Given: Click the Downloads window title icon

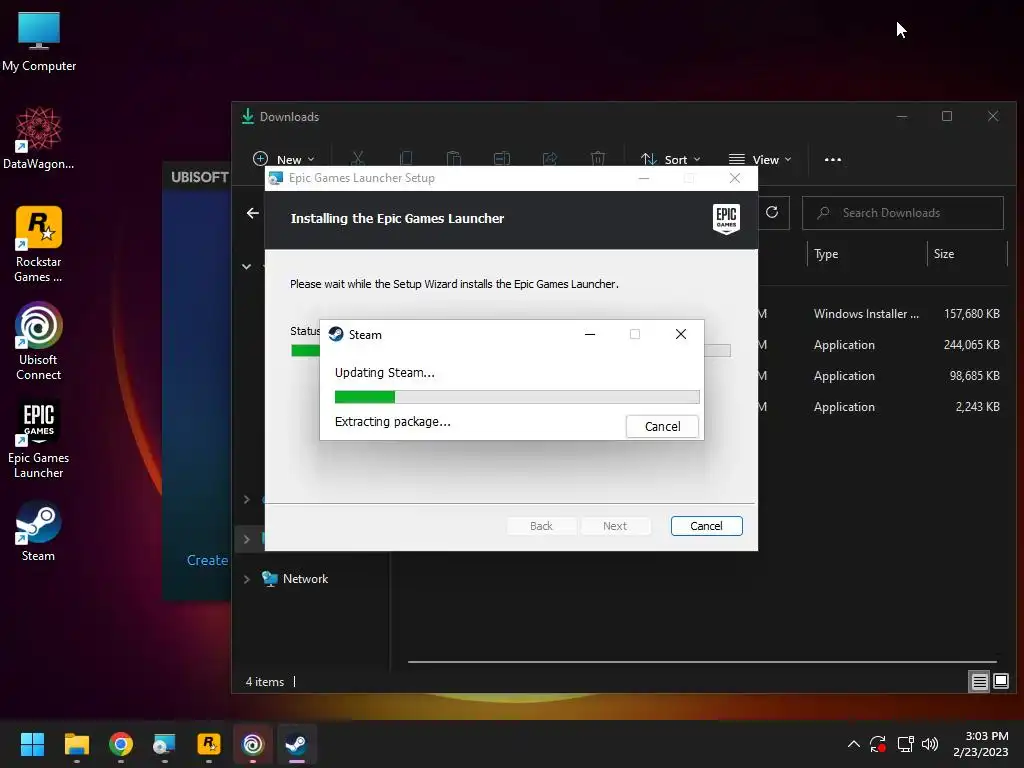Looking at the screenshot, I should pyautogui.click(x=248, y=116).
